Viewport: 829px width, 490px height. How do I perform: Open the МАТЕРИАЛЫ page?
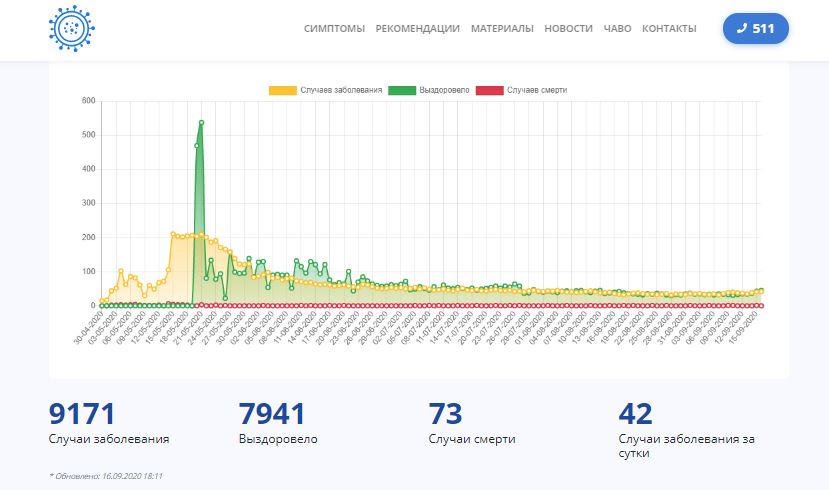pyautogui.click(x=502, y=29)
